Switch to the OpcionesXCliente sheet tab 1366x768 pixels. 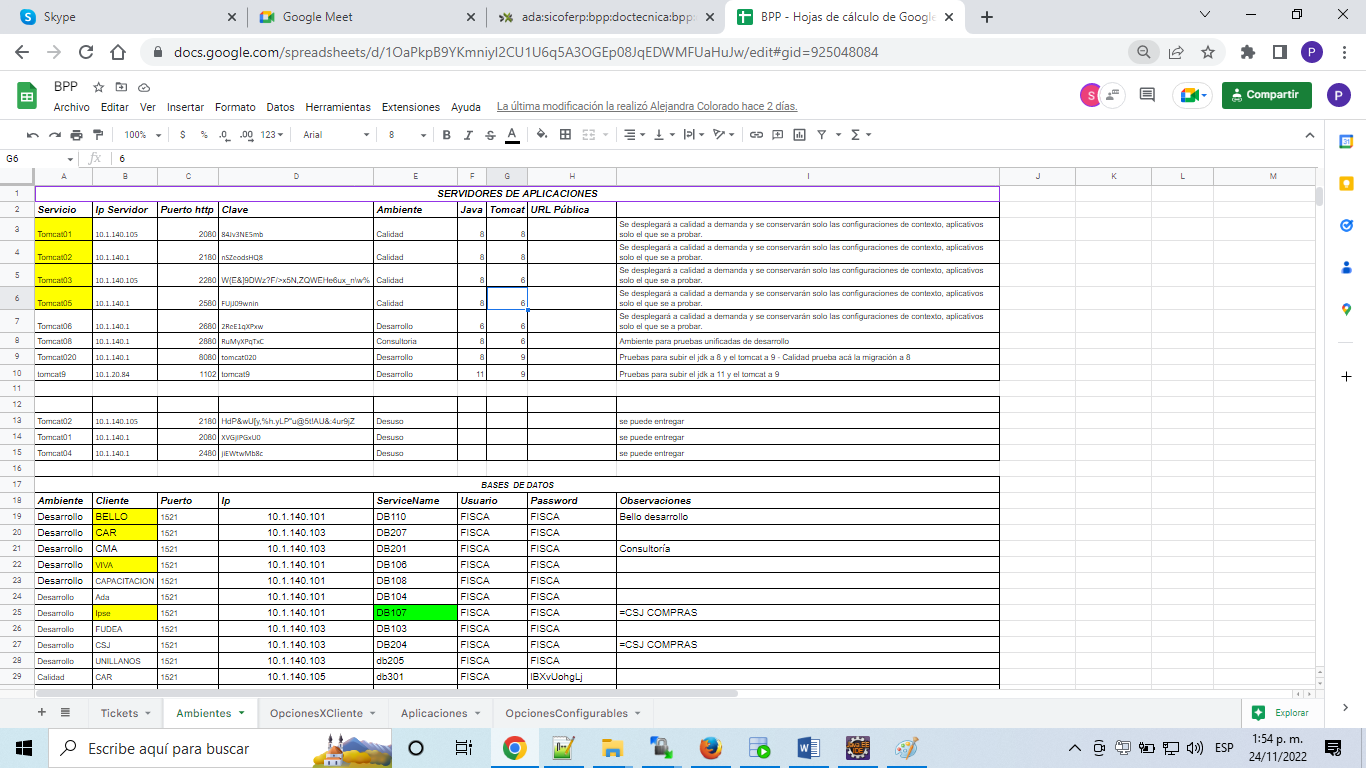point(316,713)
